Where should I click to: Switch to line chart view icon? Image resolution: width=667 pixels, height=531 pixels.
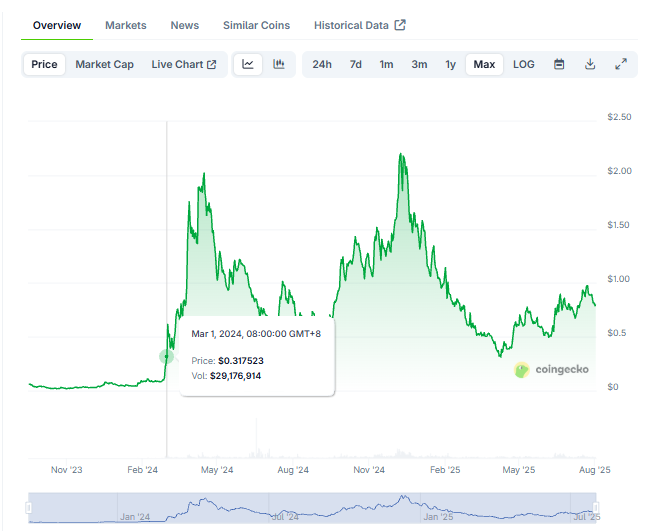click(248, 64)
